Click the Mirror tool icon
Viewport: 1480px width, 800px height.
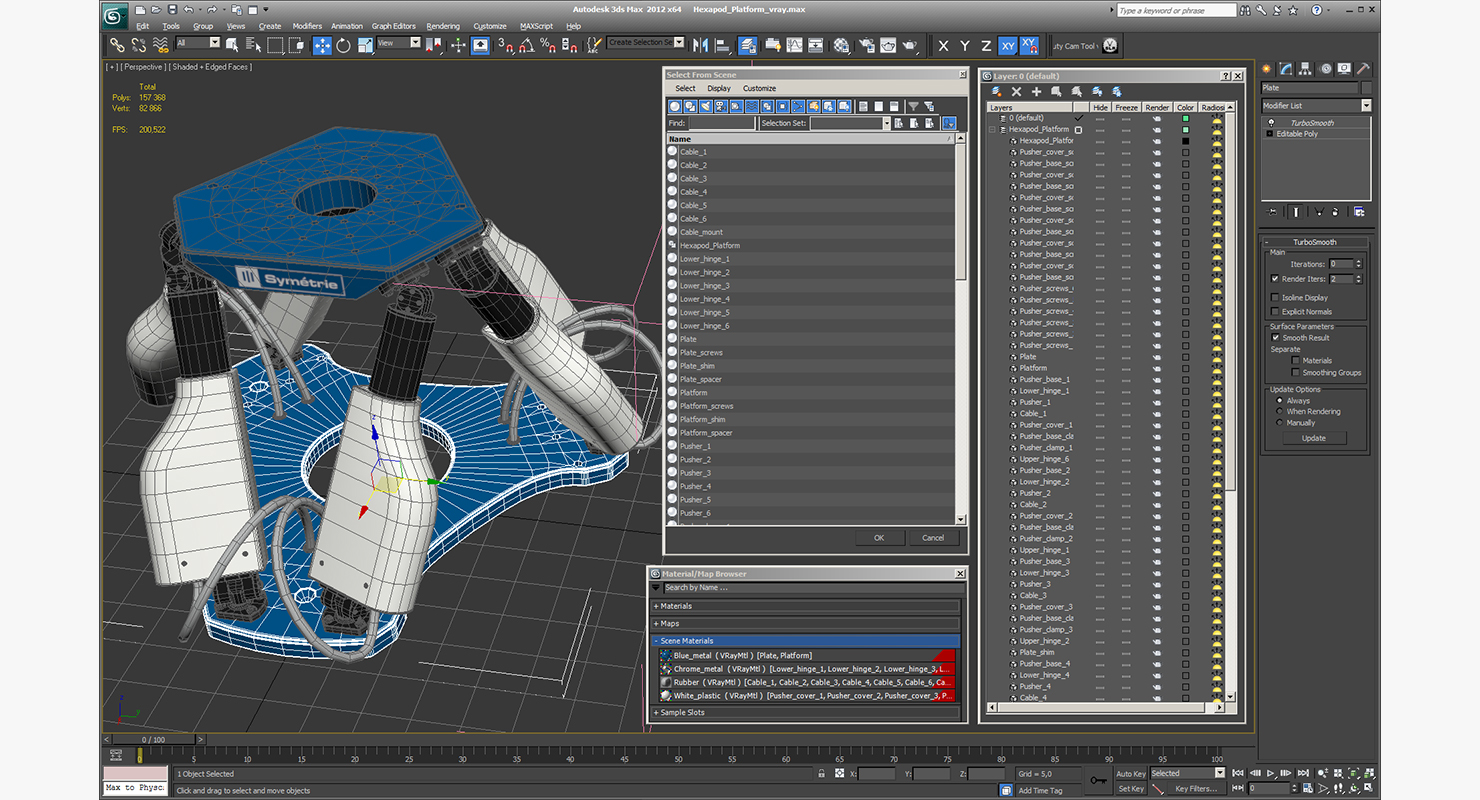pyautogui.click(x=700, y=45)
